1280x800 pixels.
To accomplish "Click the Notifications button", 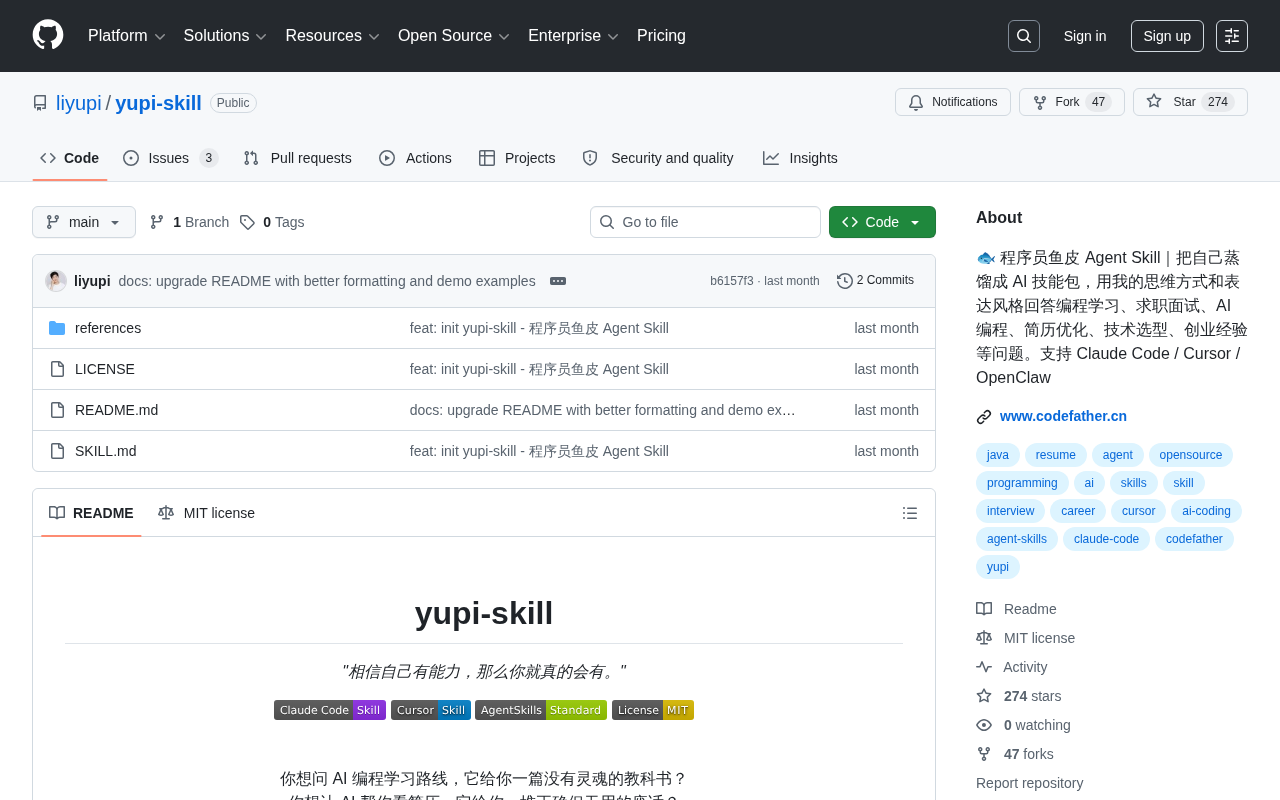I will pos(953,102).
